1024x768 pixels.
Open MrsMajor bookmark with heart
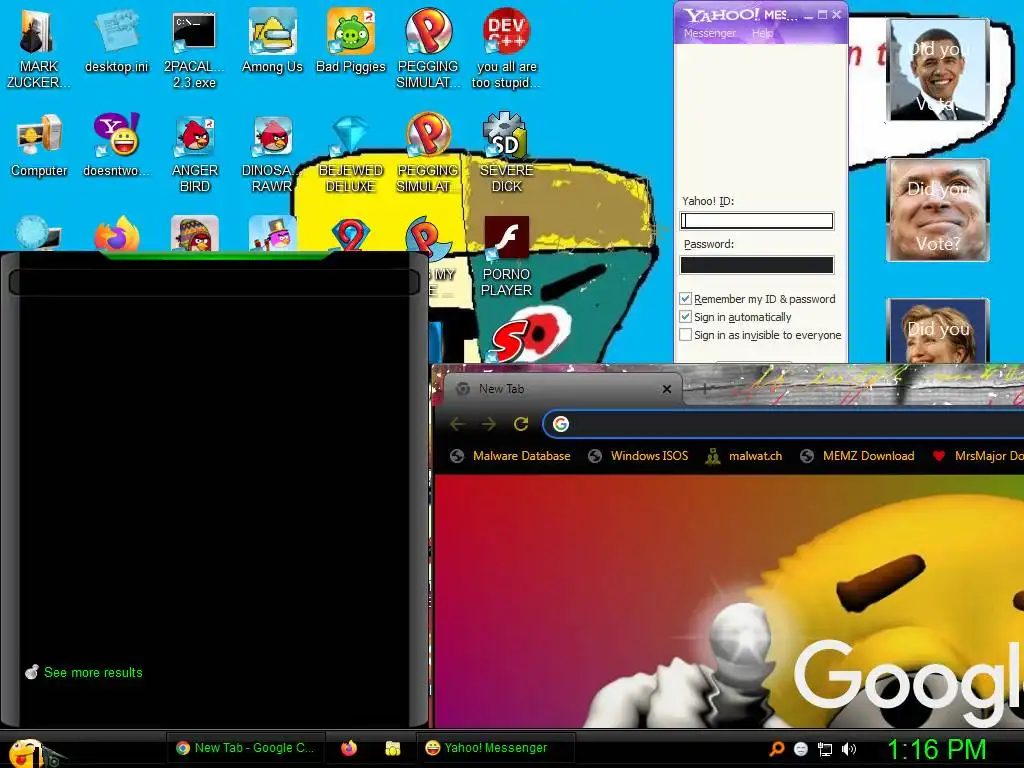coord(977,456)
